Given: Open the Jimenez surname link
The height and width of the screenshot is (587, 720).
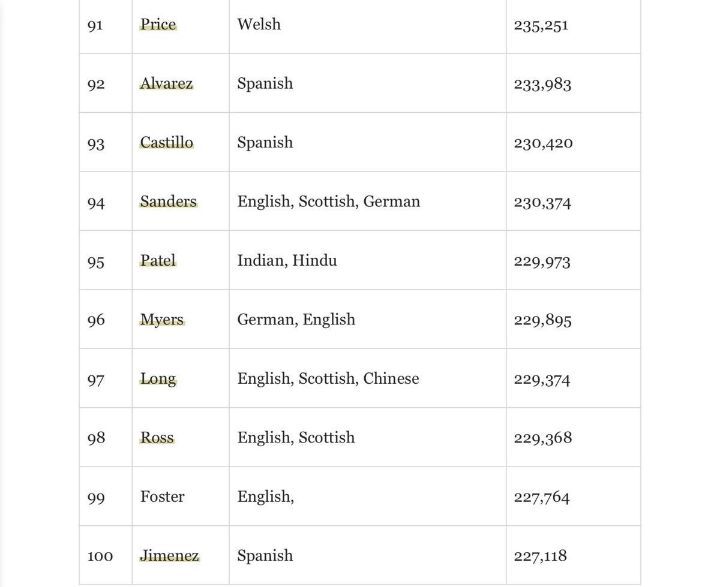Looking at the screenshot, I should point(169,556).
